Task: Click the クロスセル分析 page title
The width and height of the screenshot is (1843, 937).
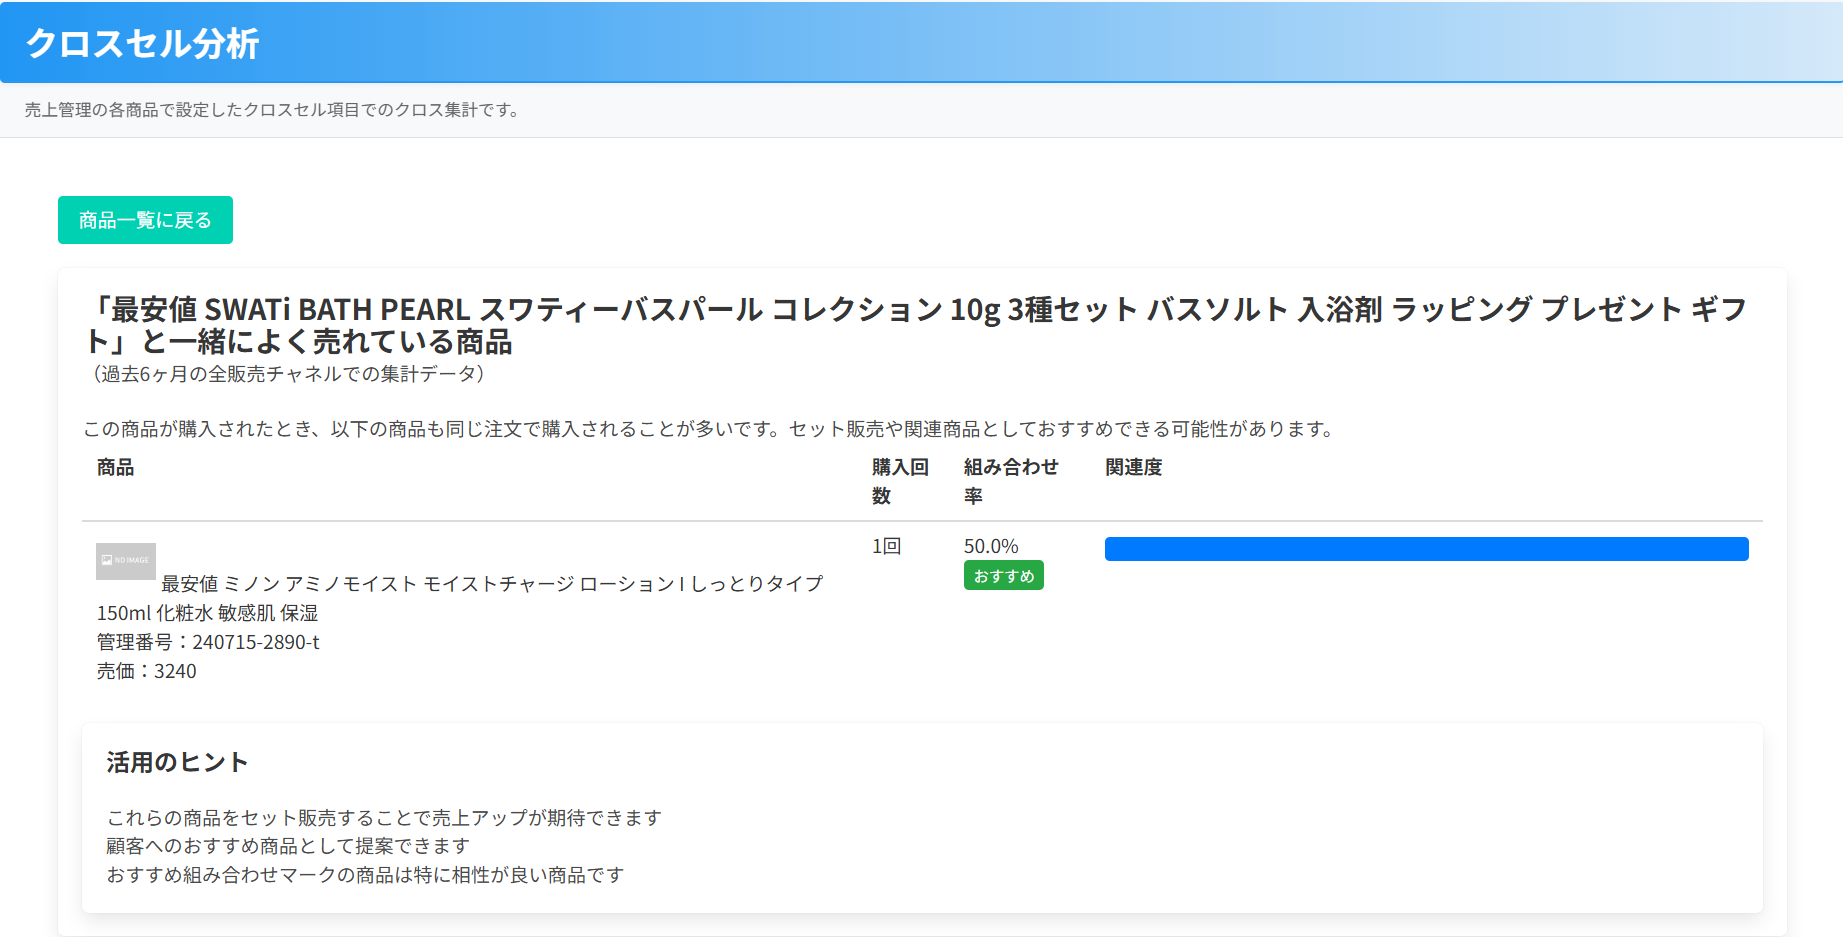Action: 143,43
